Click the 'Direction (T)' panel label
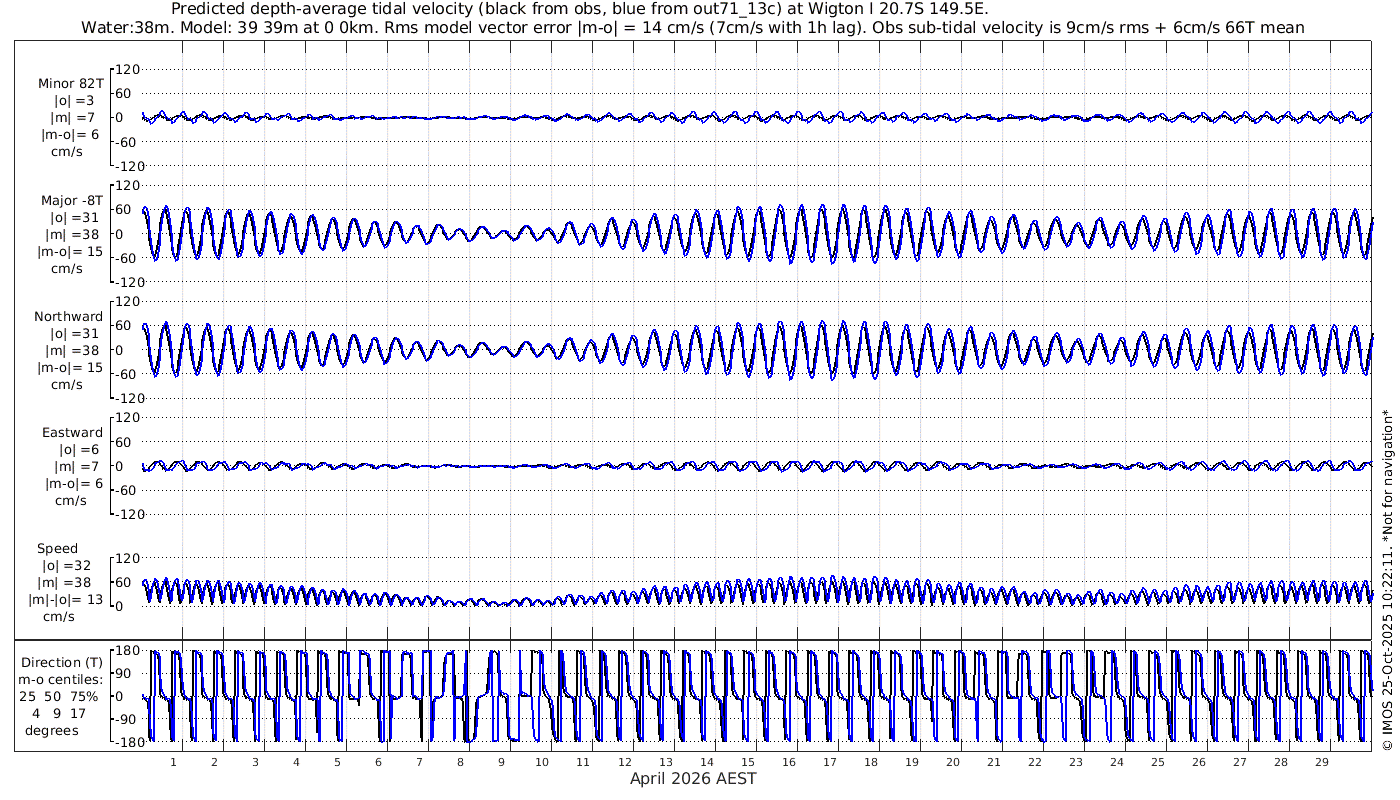The image size is (1400, 800). (65, 662)
